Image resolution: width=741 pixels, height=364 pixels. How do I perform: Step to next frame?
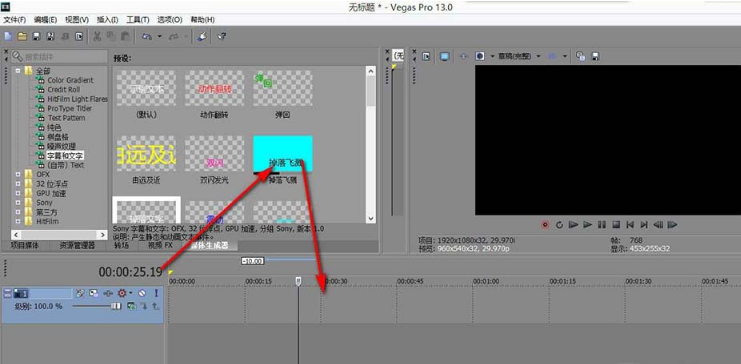coord(672,225)
